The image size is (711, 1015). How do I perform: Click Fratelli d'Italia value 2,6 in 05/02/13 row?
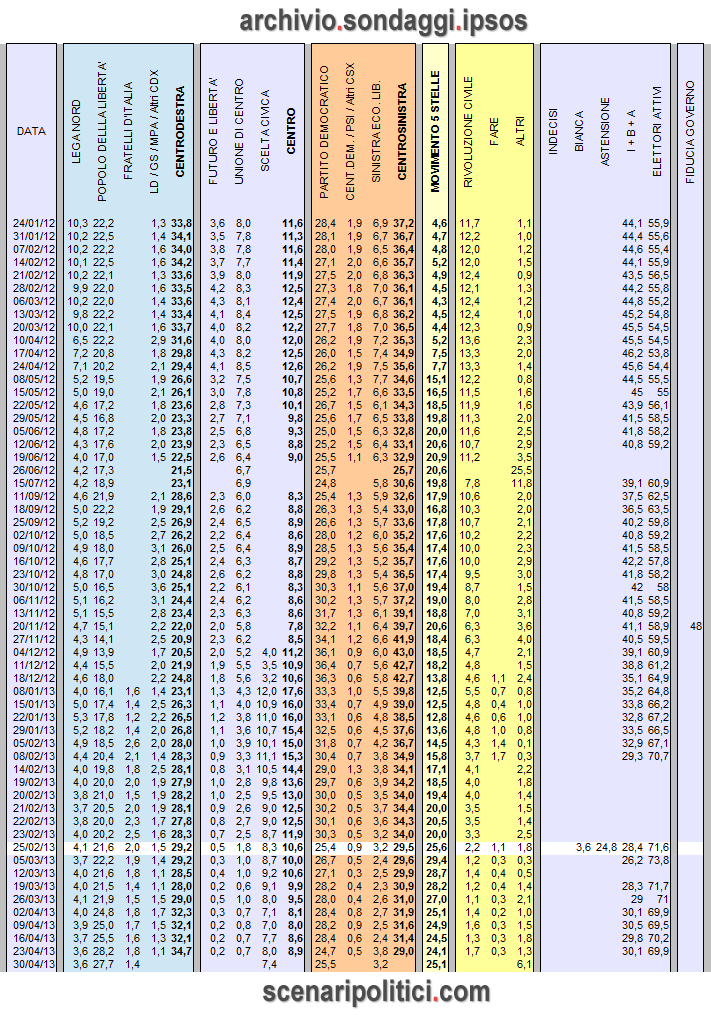pos(132,743)
